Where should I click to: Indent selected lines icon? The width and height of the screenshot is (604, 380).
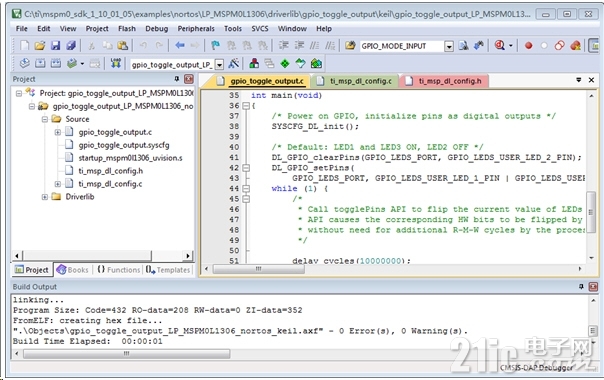[x=284, y=45]
